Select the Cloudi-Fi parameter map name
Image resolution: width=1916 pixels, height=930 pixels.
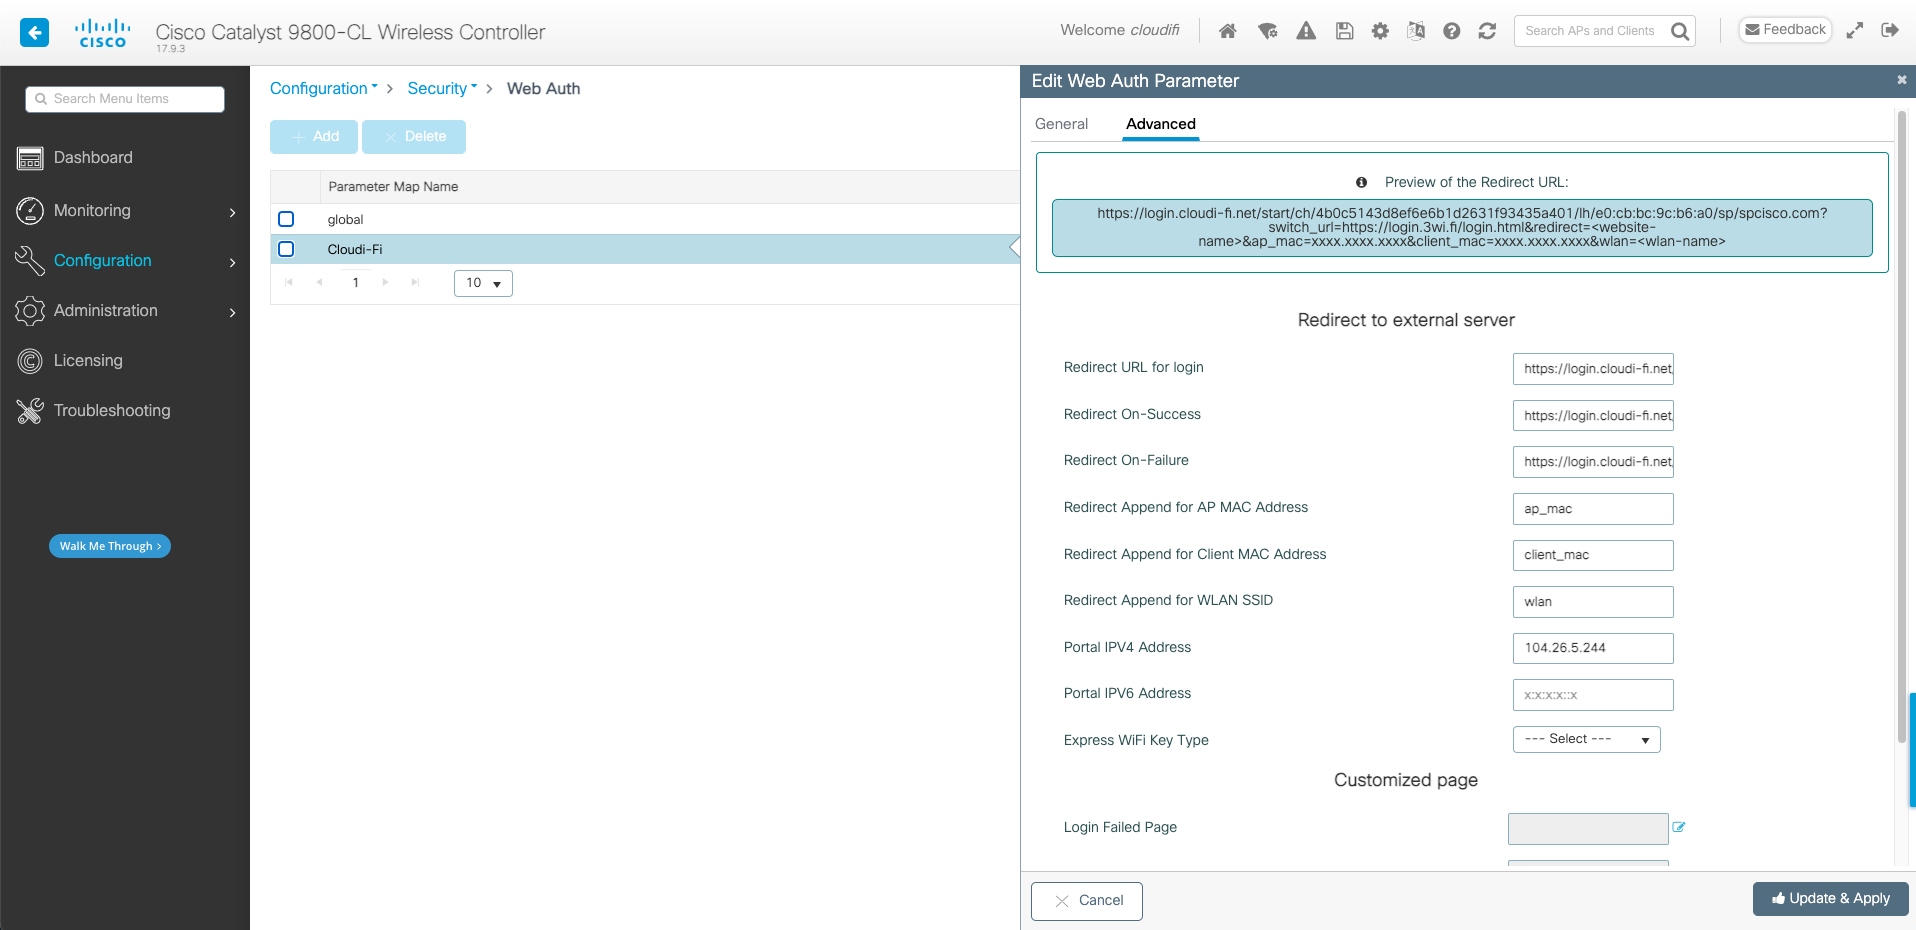[355, 250]
